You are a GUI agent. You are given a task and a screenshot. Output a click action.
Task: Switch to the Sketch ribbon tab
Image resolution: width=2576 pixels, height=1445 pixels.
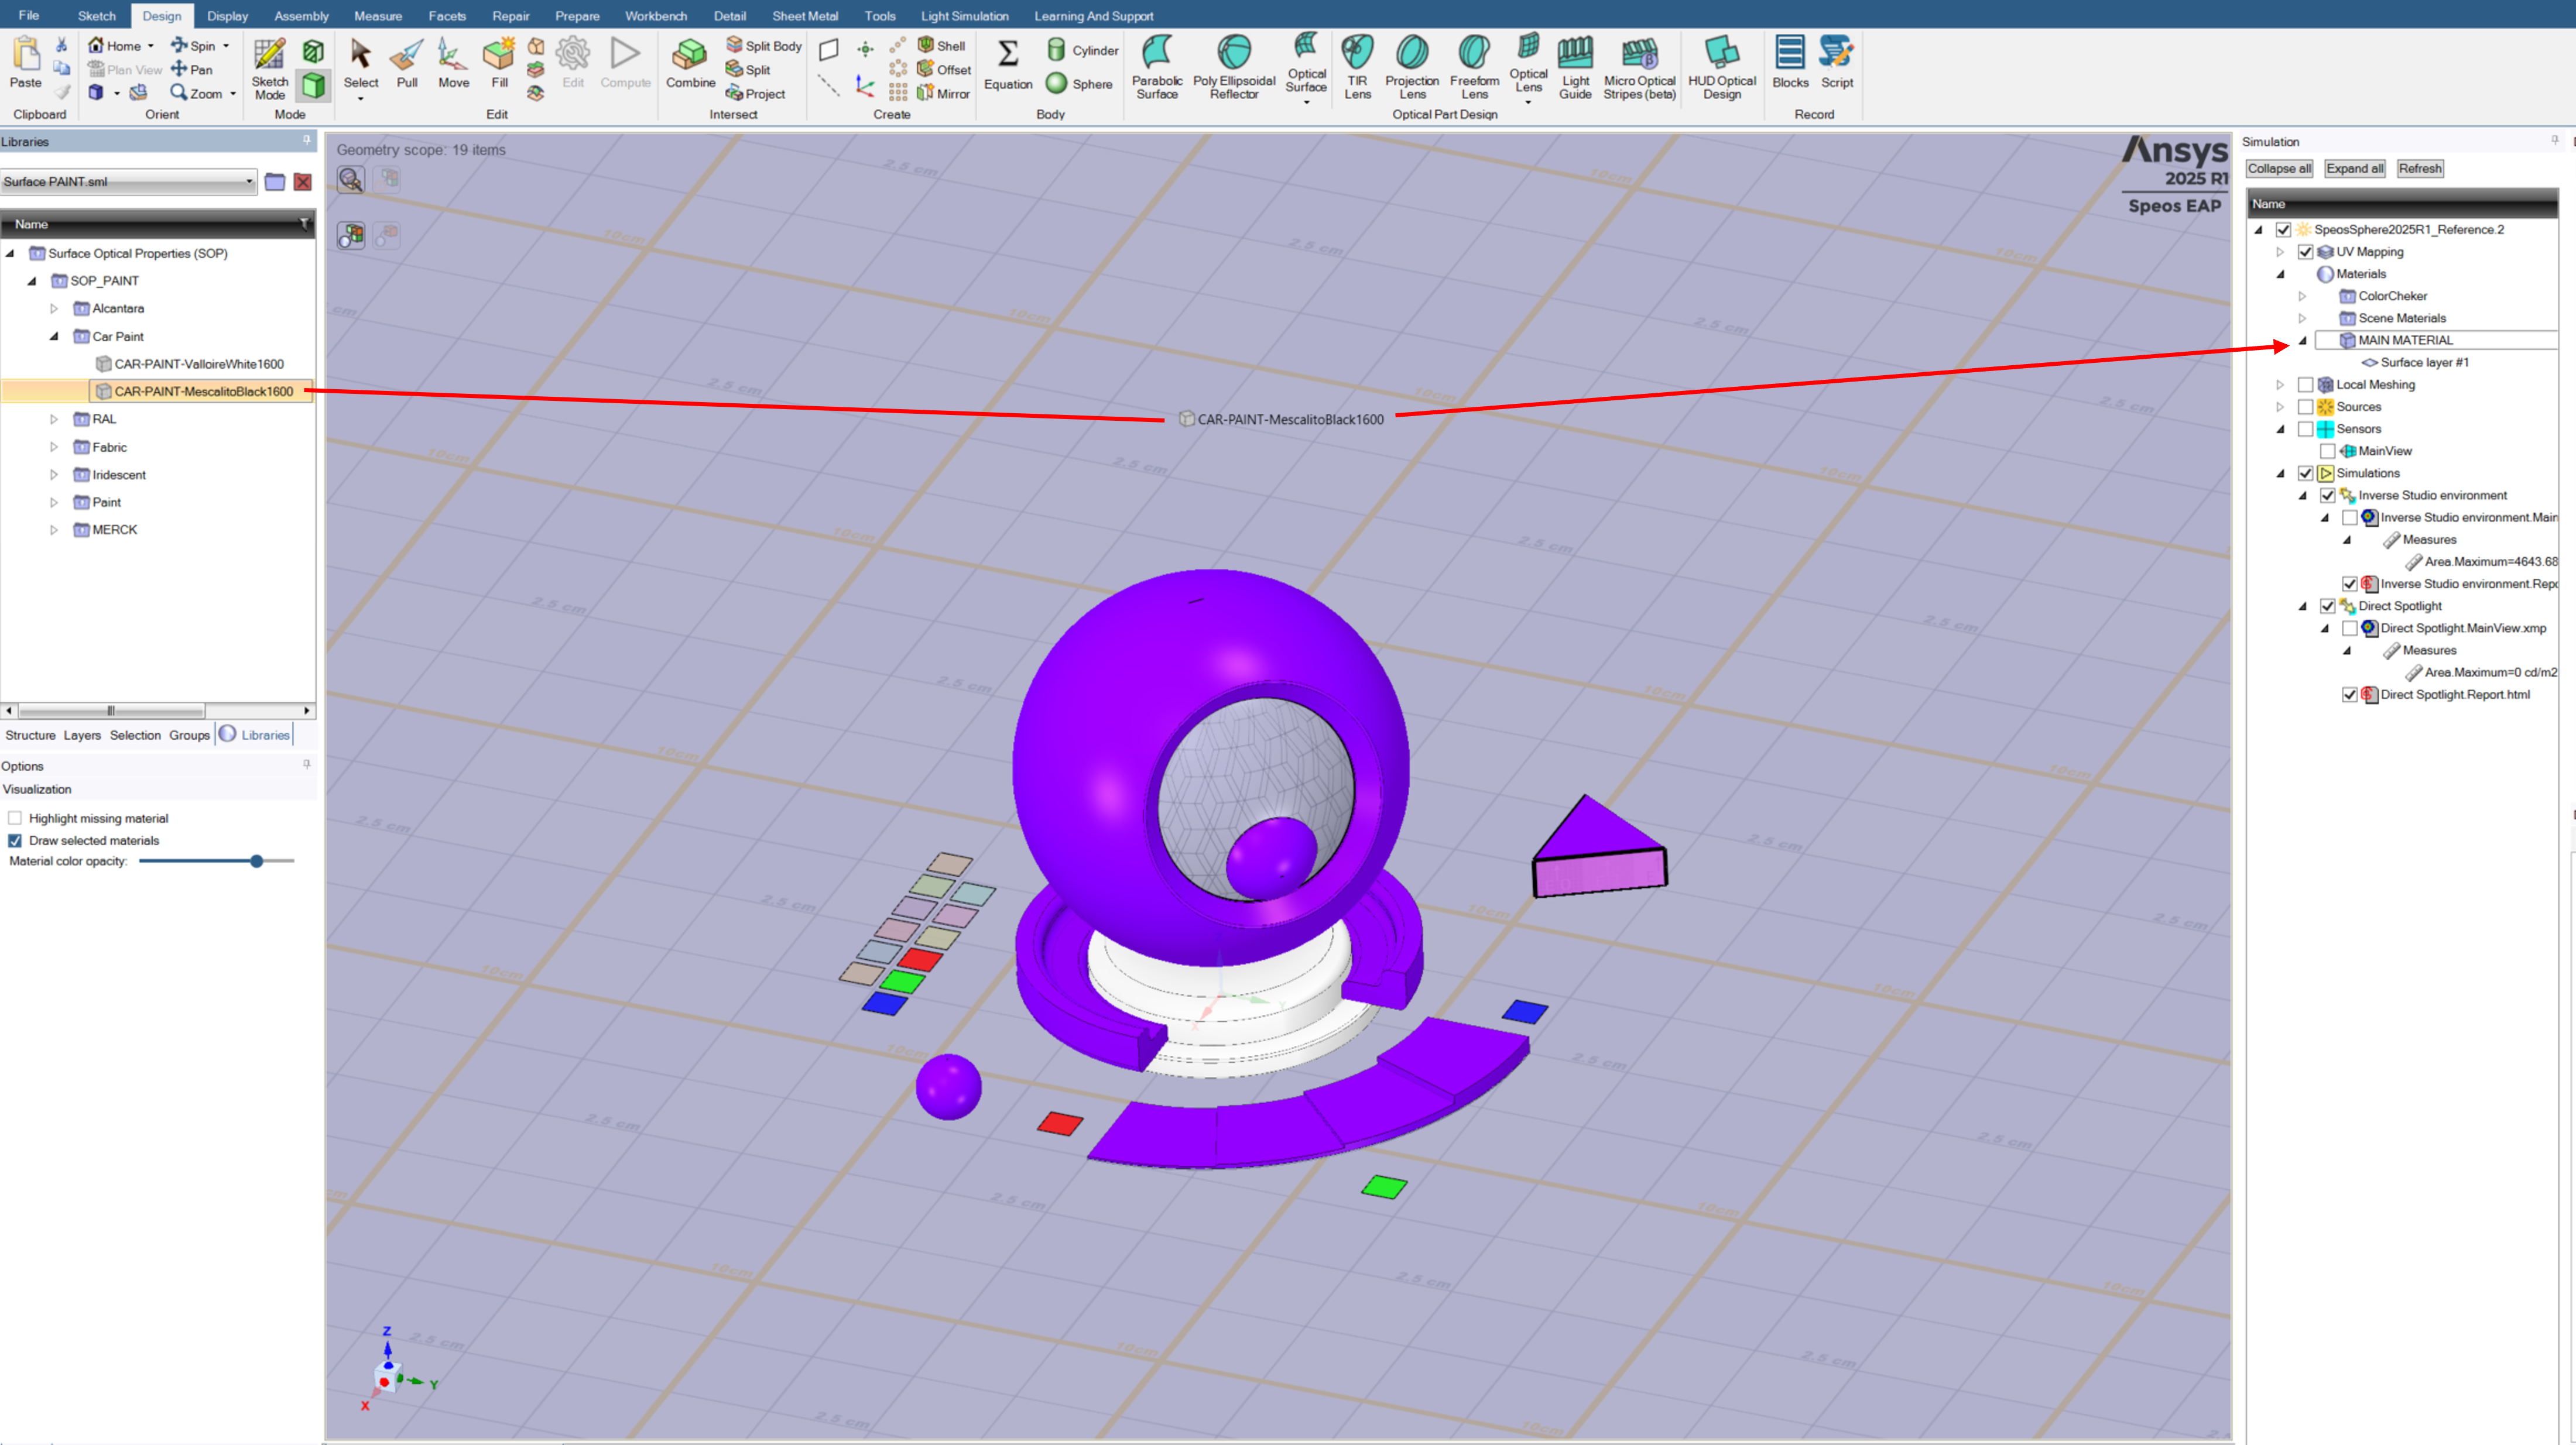tap(97, 16)
